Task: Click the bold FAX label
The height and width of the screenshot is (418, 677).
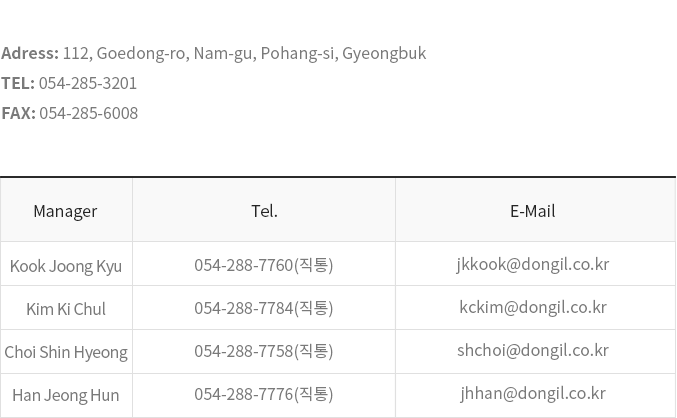Action: pyautogui.click(x=19, y=113)
